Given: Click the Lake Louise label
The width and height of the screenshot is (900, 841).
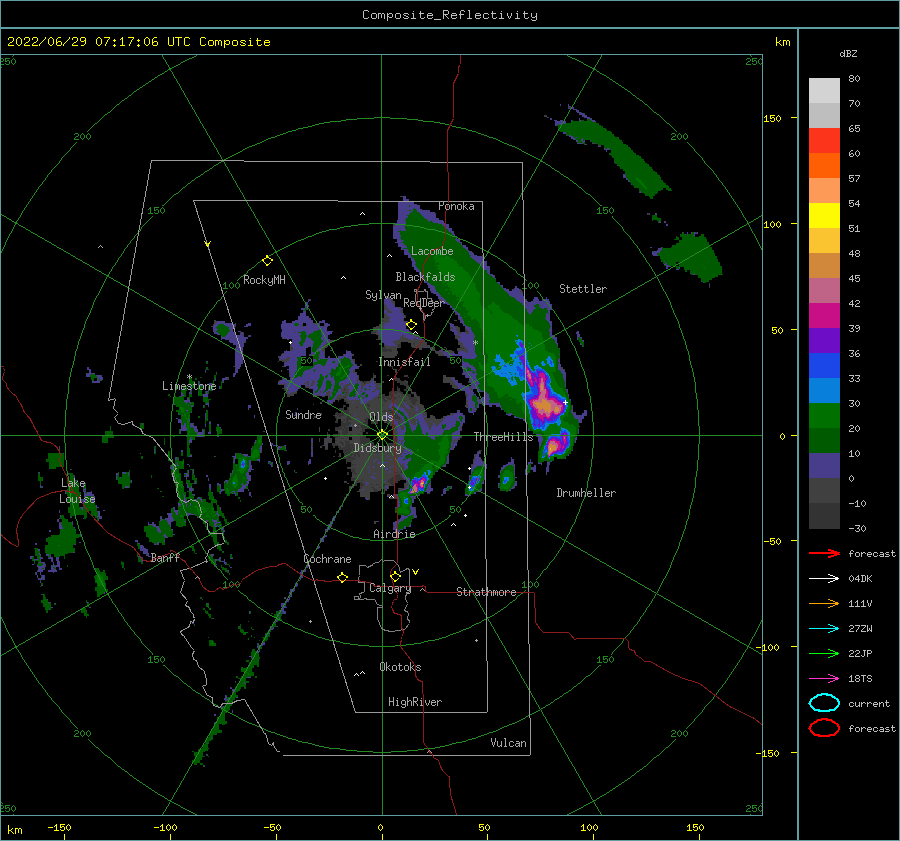Looking at the screenshot, I should [77, 491].
